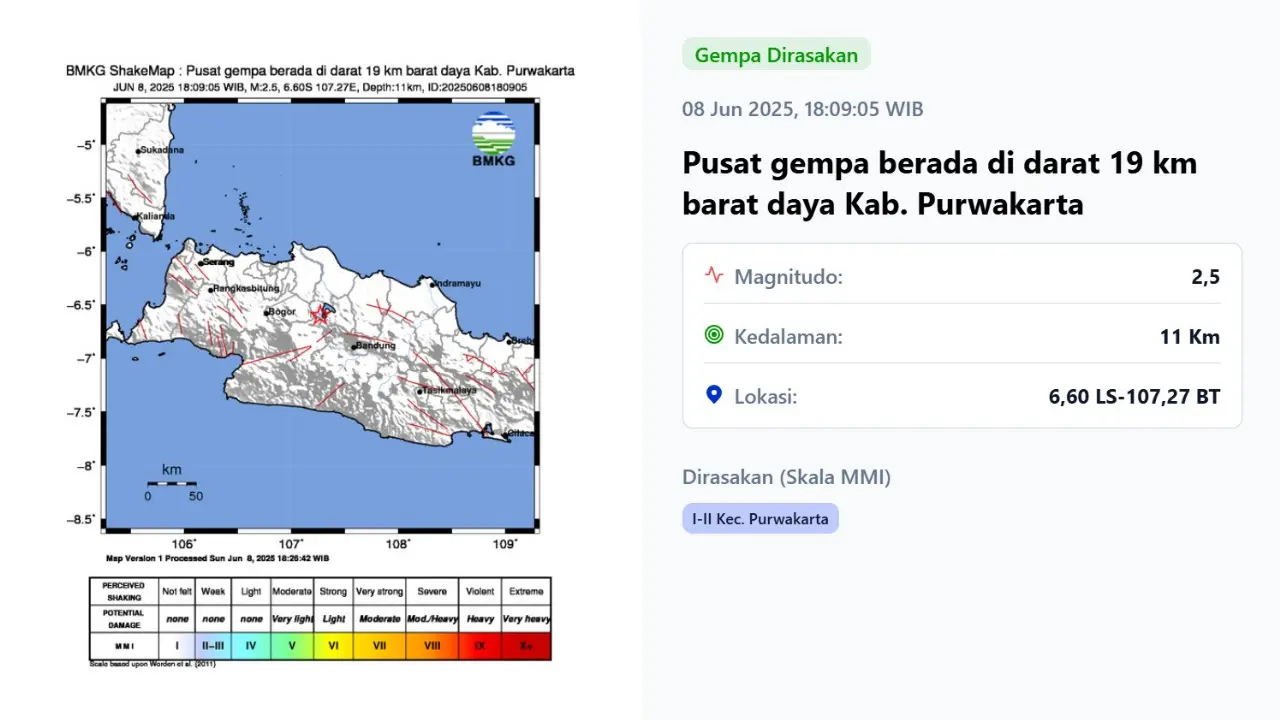This screenshot has height=720, width=1280.
Task: Click the 'Magnitudo:' label
Action: [789, 277]
